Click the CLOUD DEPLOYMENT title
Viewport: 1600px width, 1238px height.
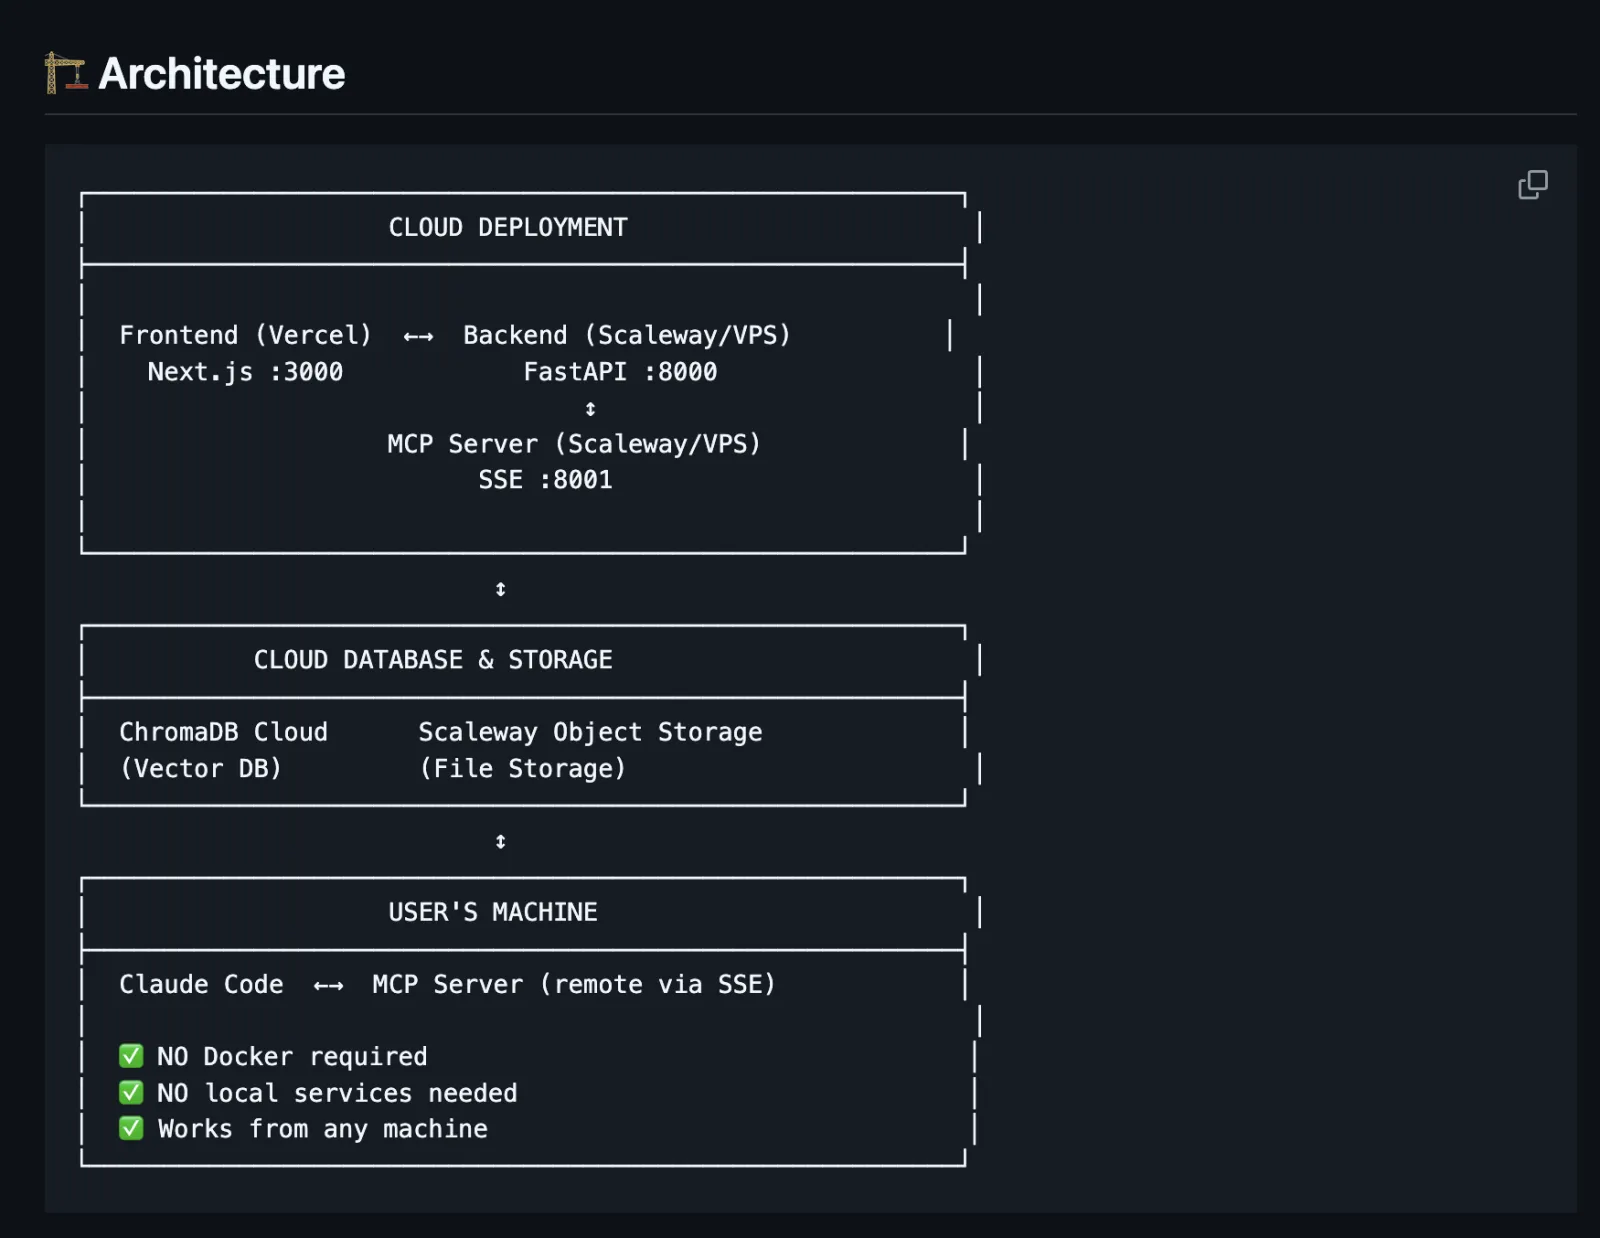(508, 228)
